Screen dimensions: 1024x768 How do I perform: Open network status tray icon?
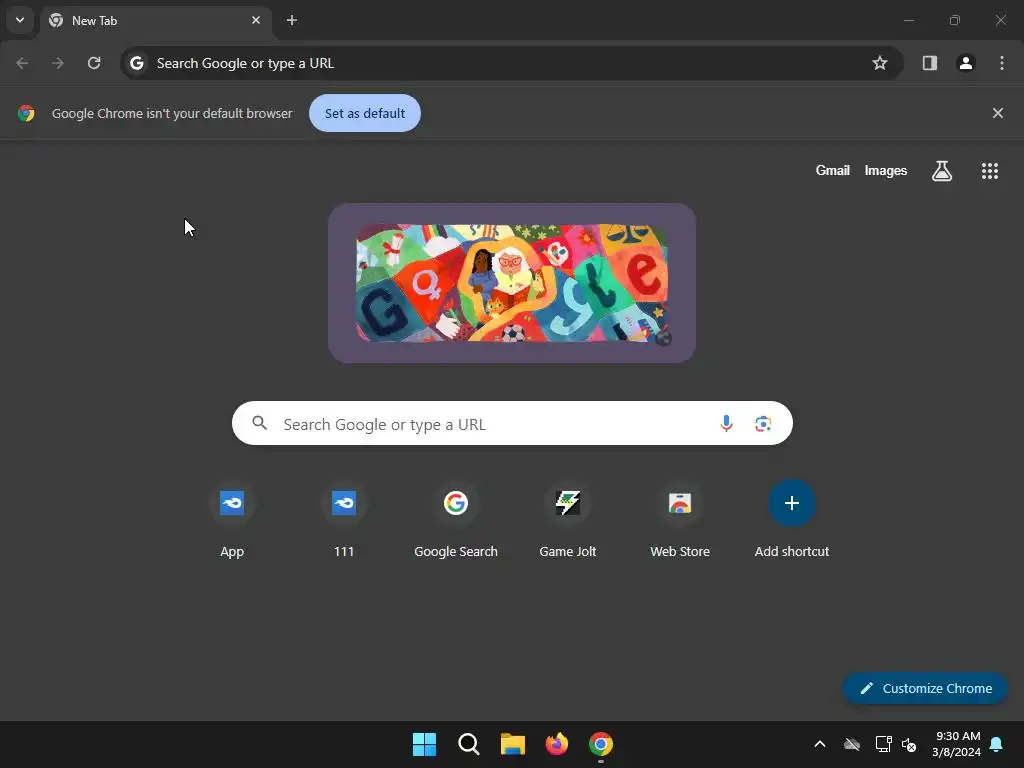pos(883,744)
